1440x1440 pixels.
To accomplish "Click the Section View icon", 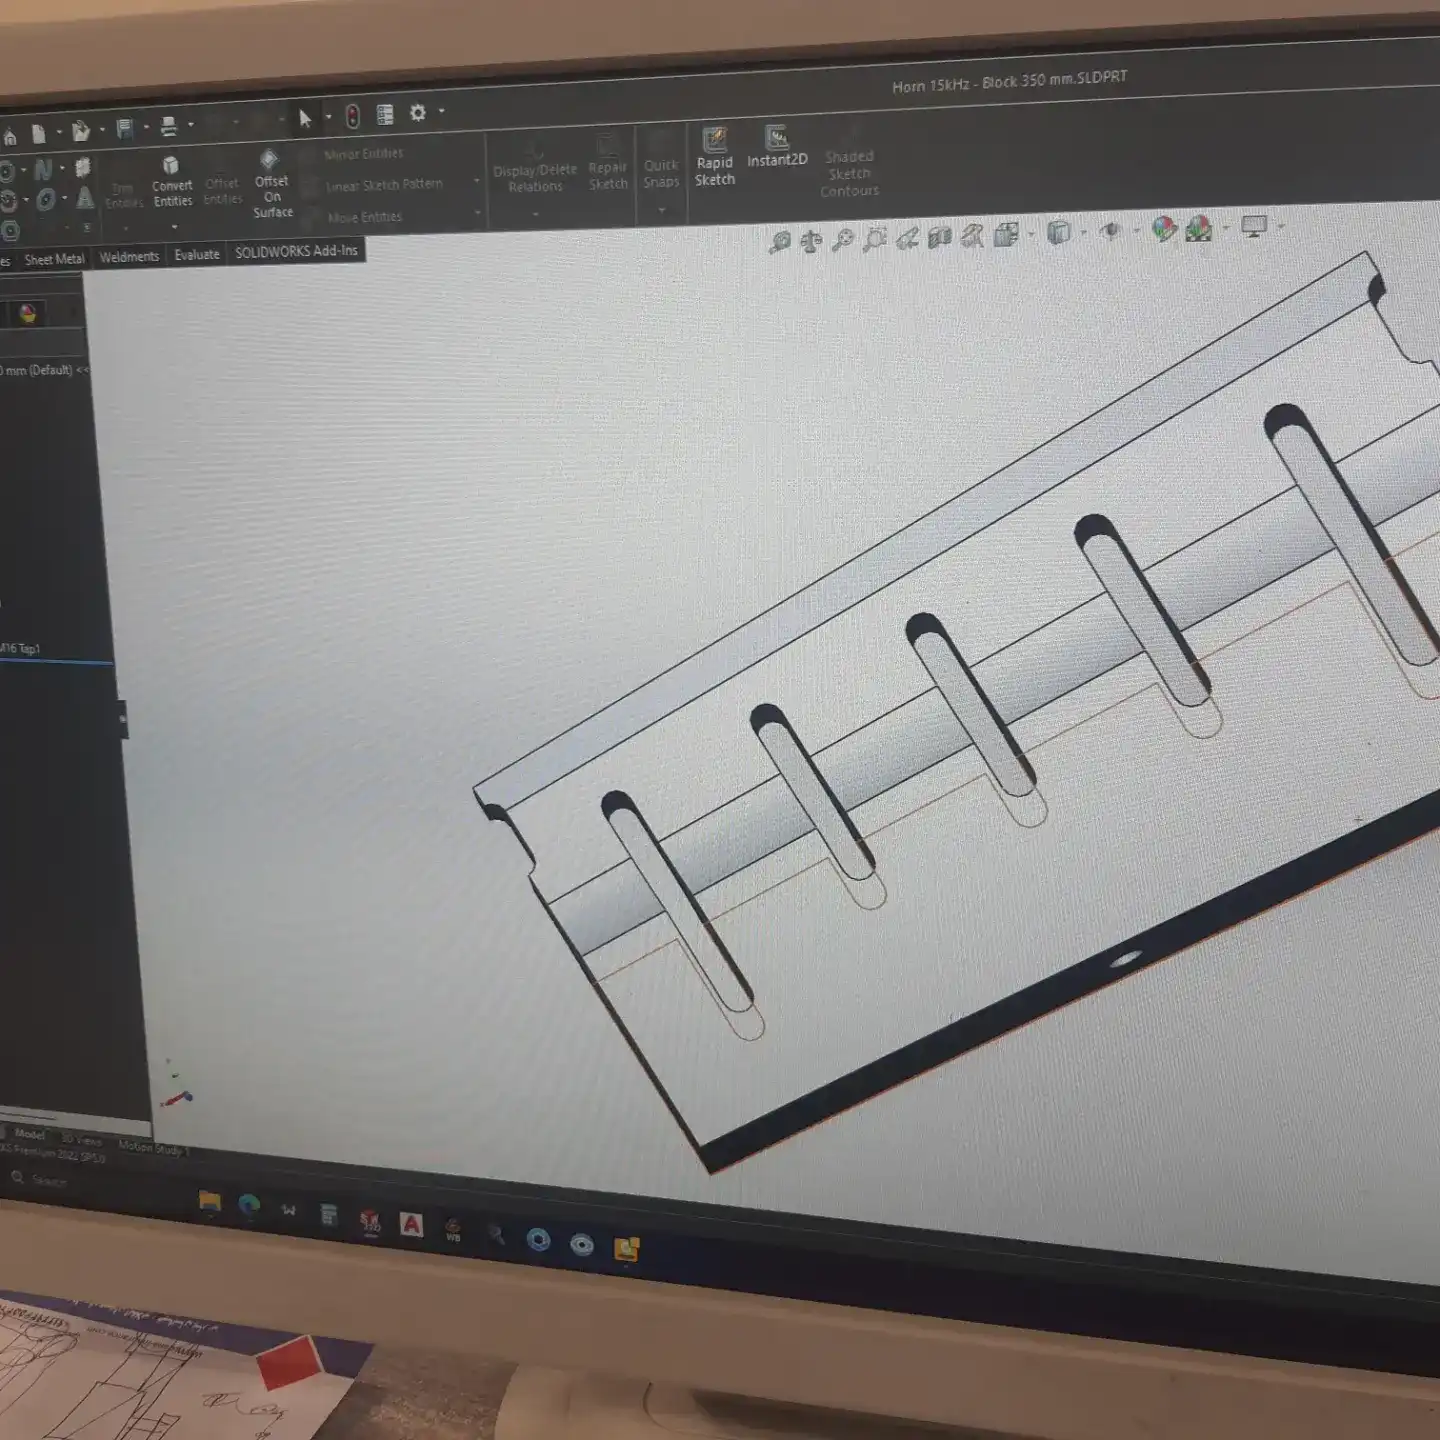I will [939, 237].
